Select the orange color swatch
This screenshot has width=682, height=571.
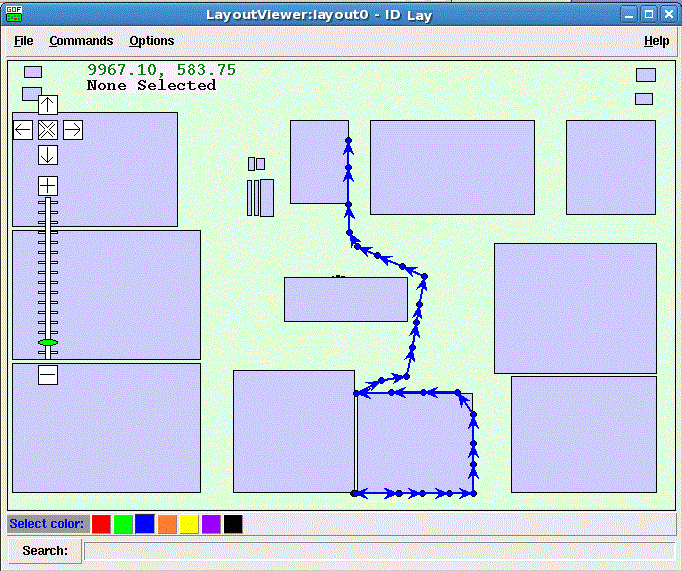[167, 524]
